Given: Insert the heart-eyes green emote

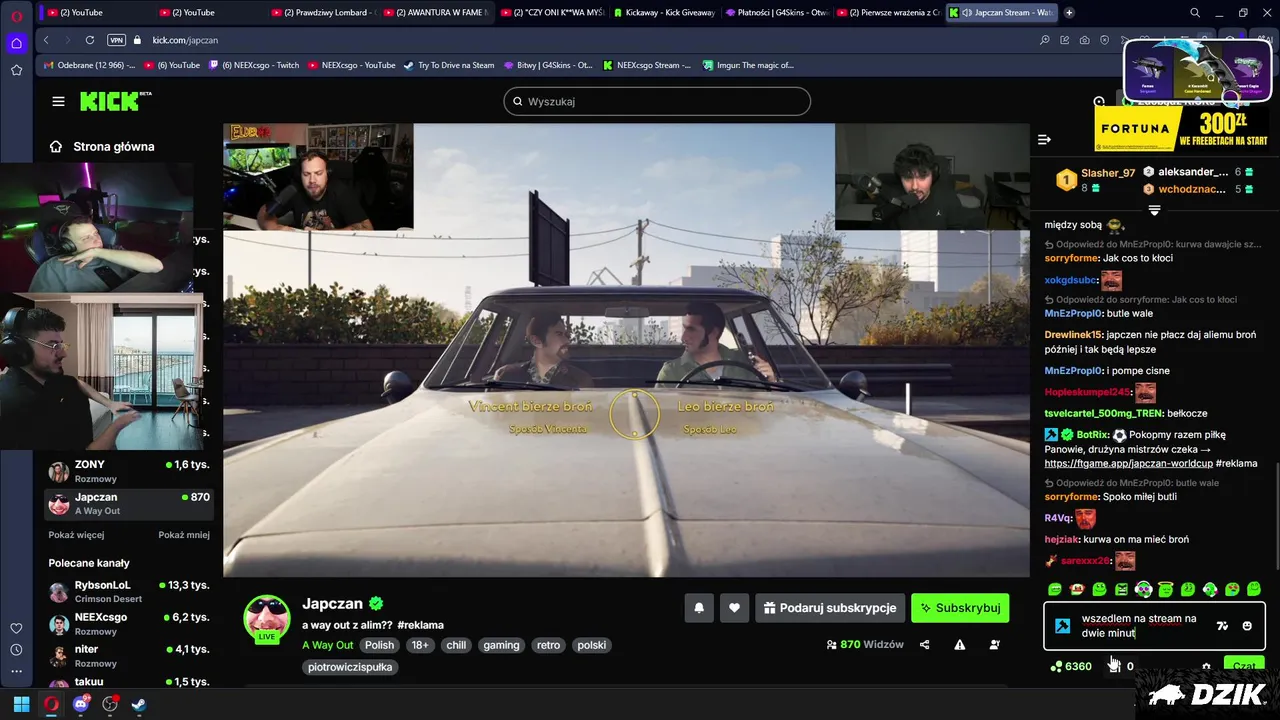Looking at the screenshot, I should 1232,589.
